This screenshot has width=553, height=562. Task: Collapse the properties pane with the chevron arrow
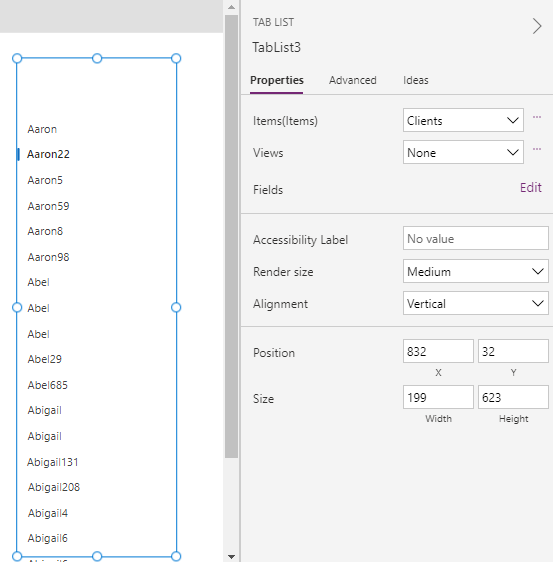pyautogui.click(x=537, y=26)
